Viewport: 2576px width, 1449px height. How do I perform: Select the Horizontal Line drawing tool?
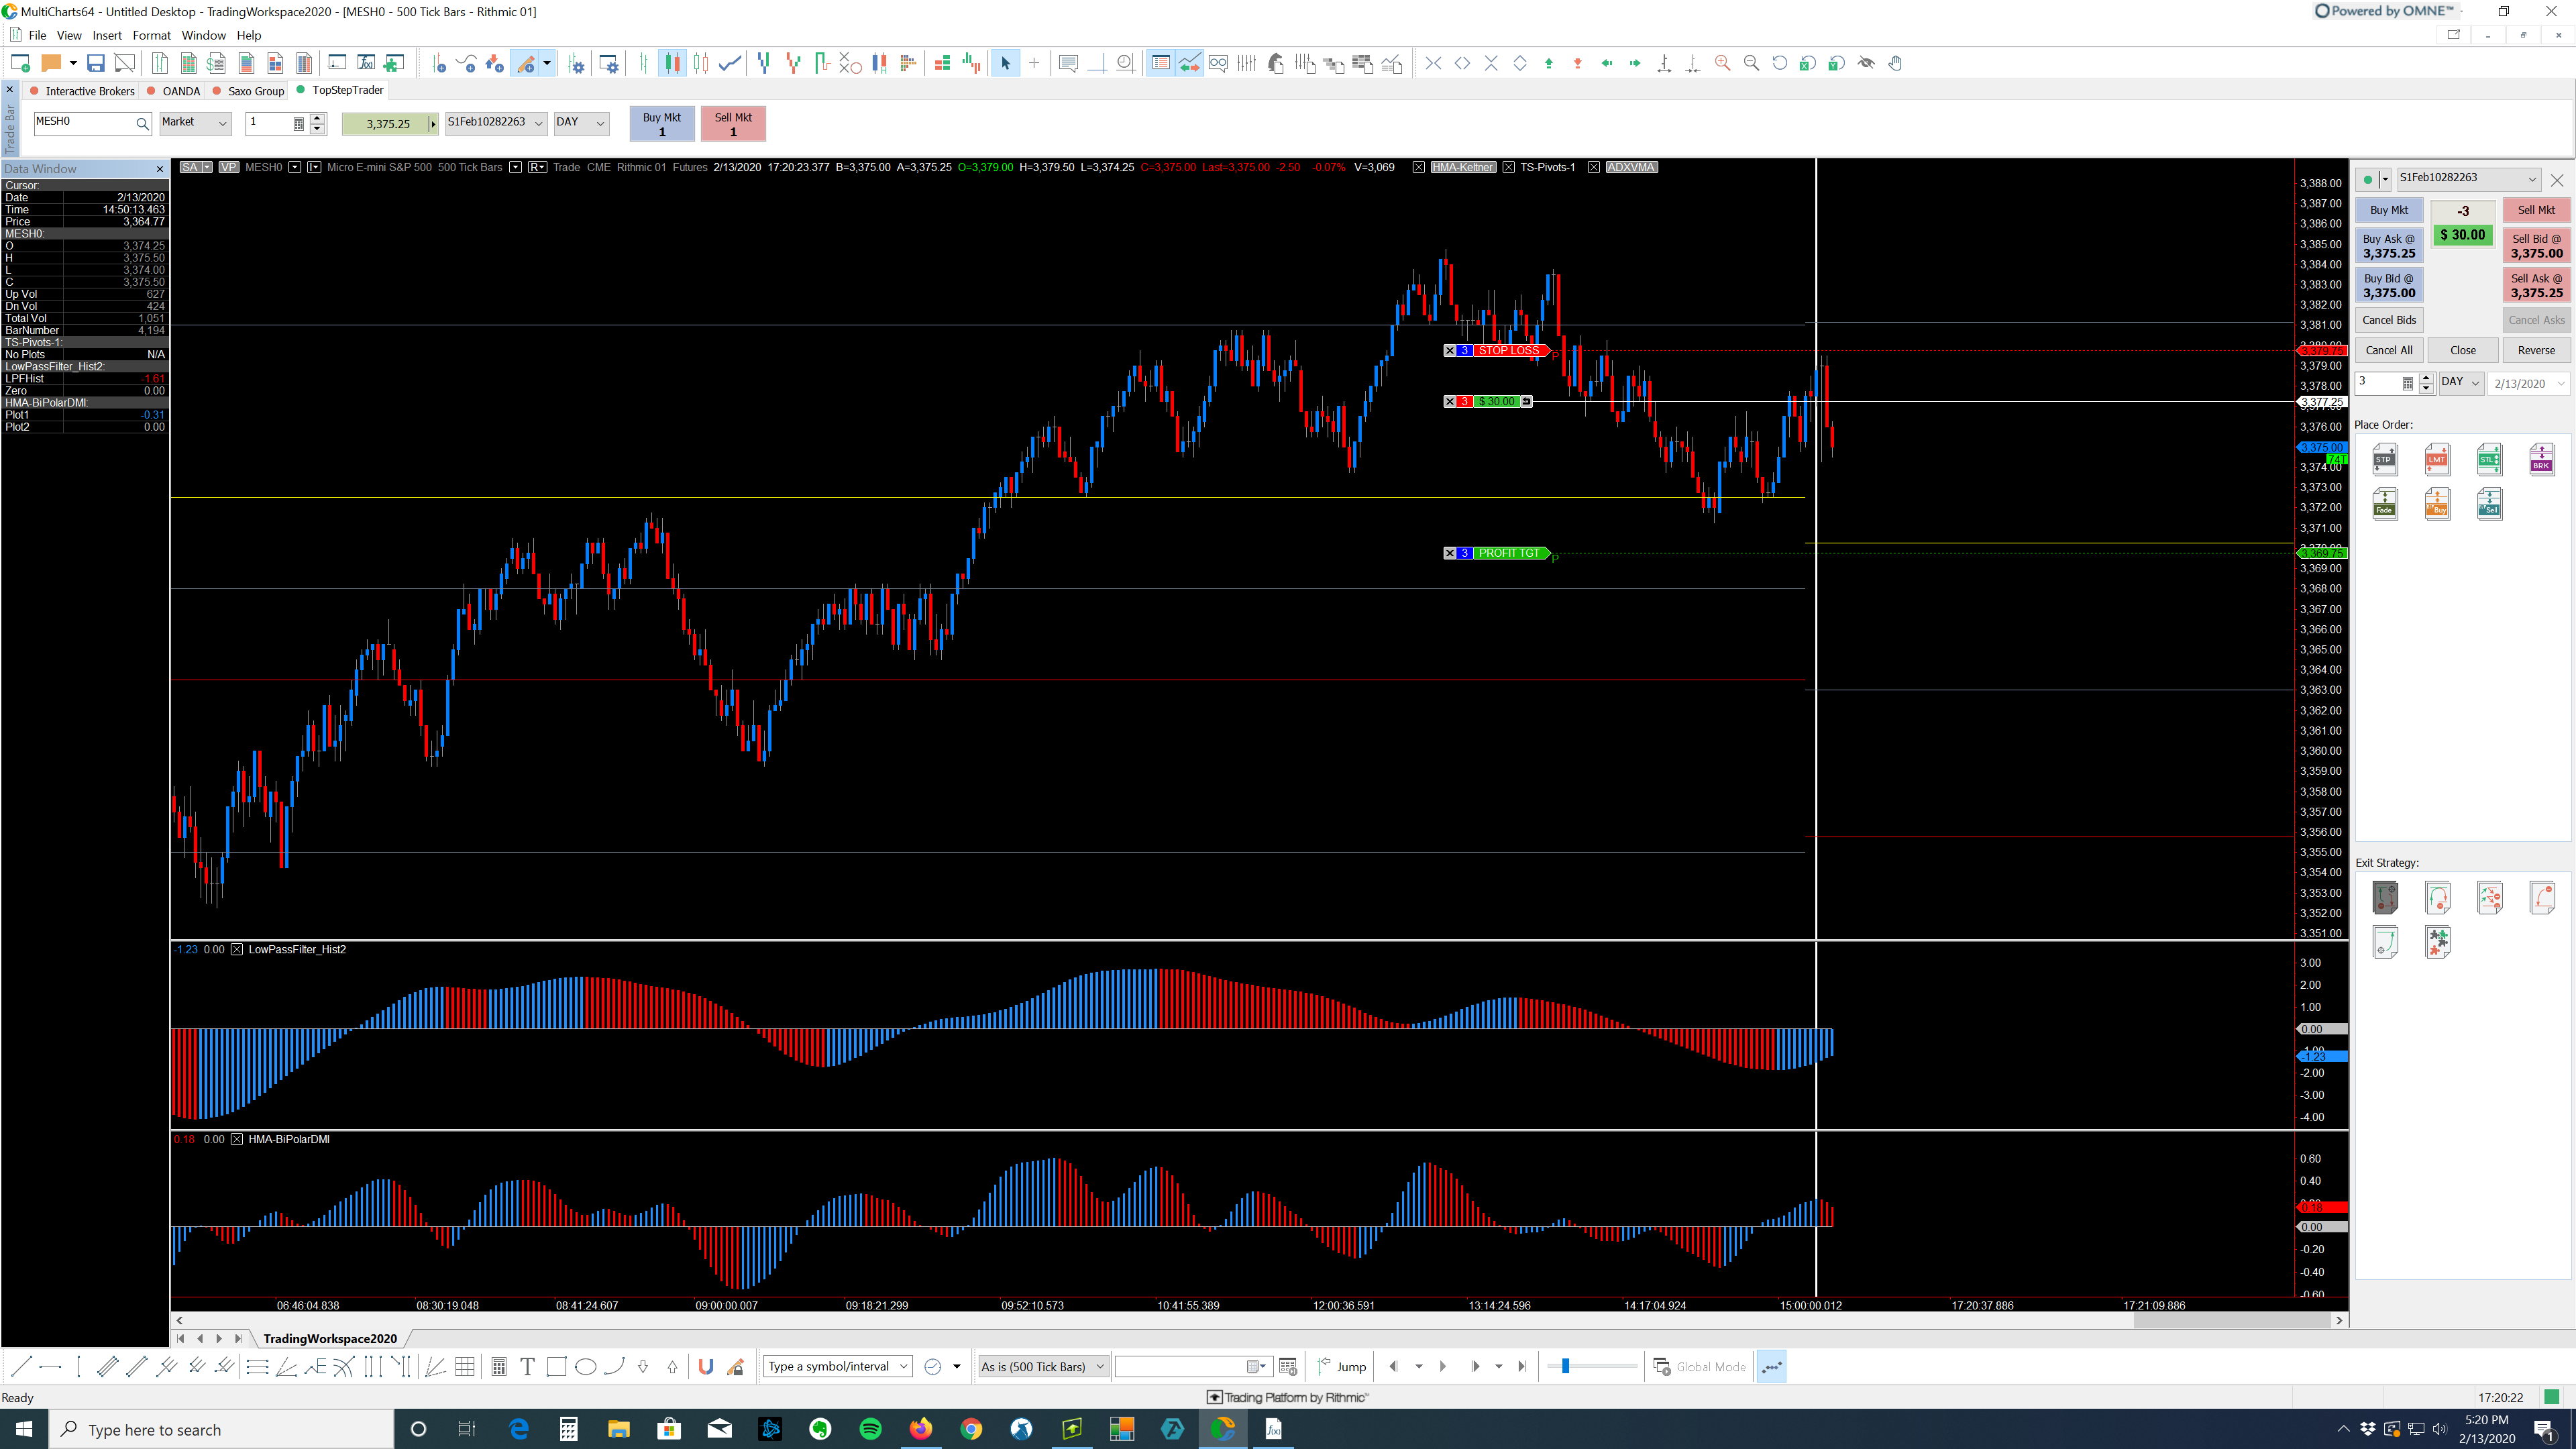[50, 1366]
